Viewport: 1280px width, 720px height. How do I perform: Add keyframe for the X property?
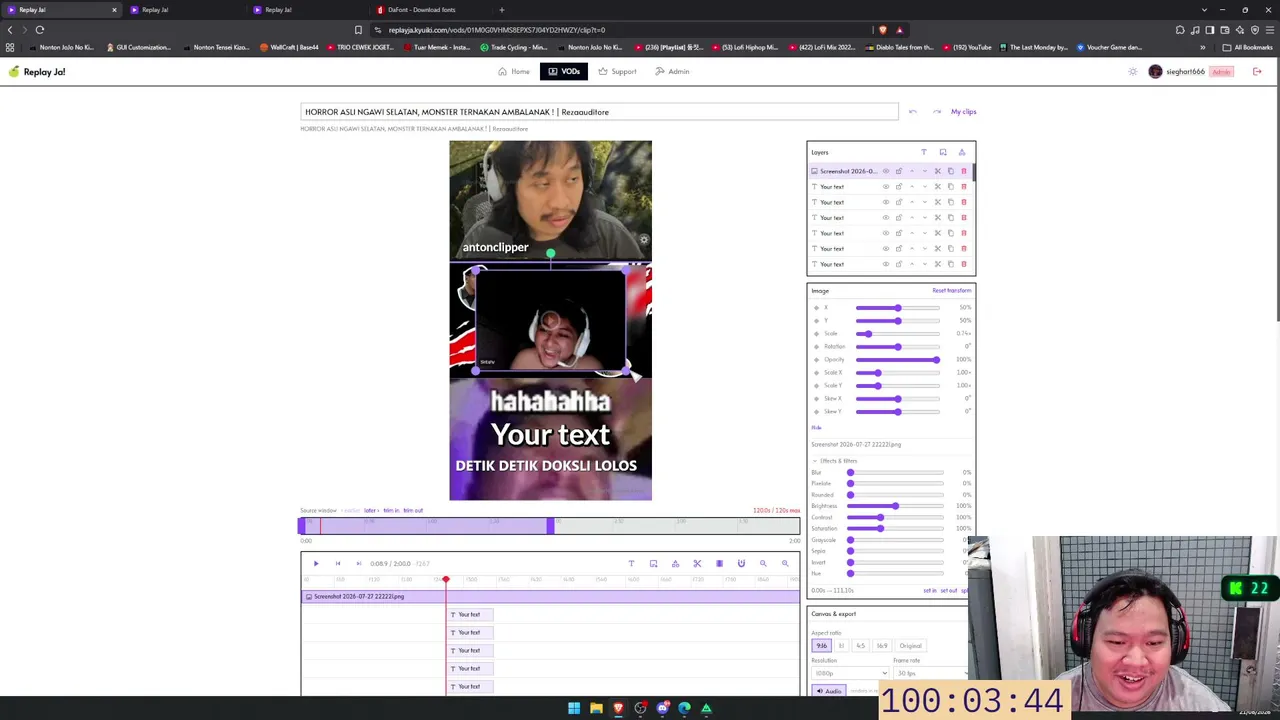tap(816, 308)
